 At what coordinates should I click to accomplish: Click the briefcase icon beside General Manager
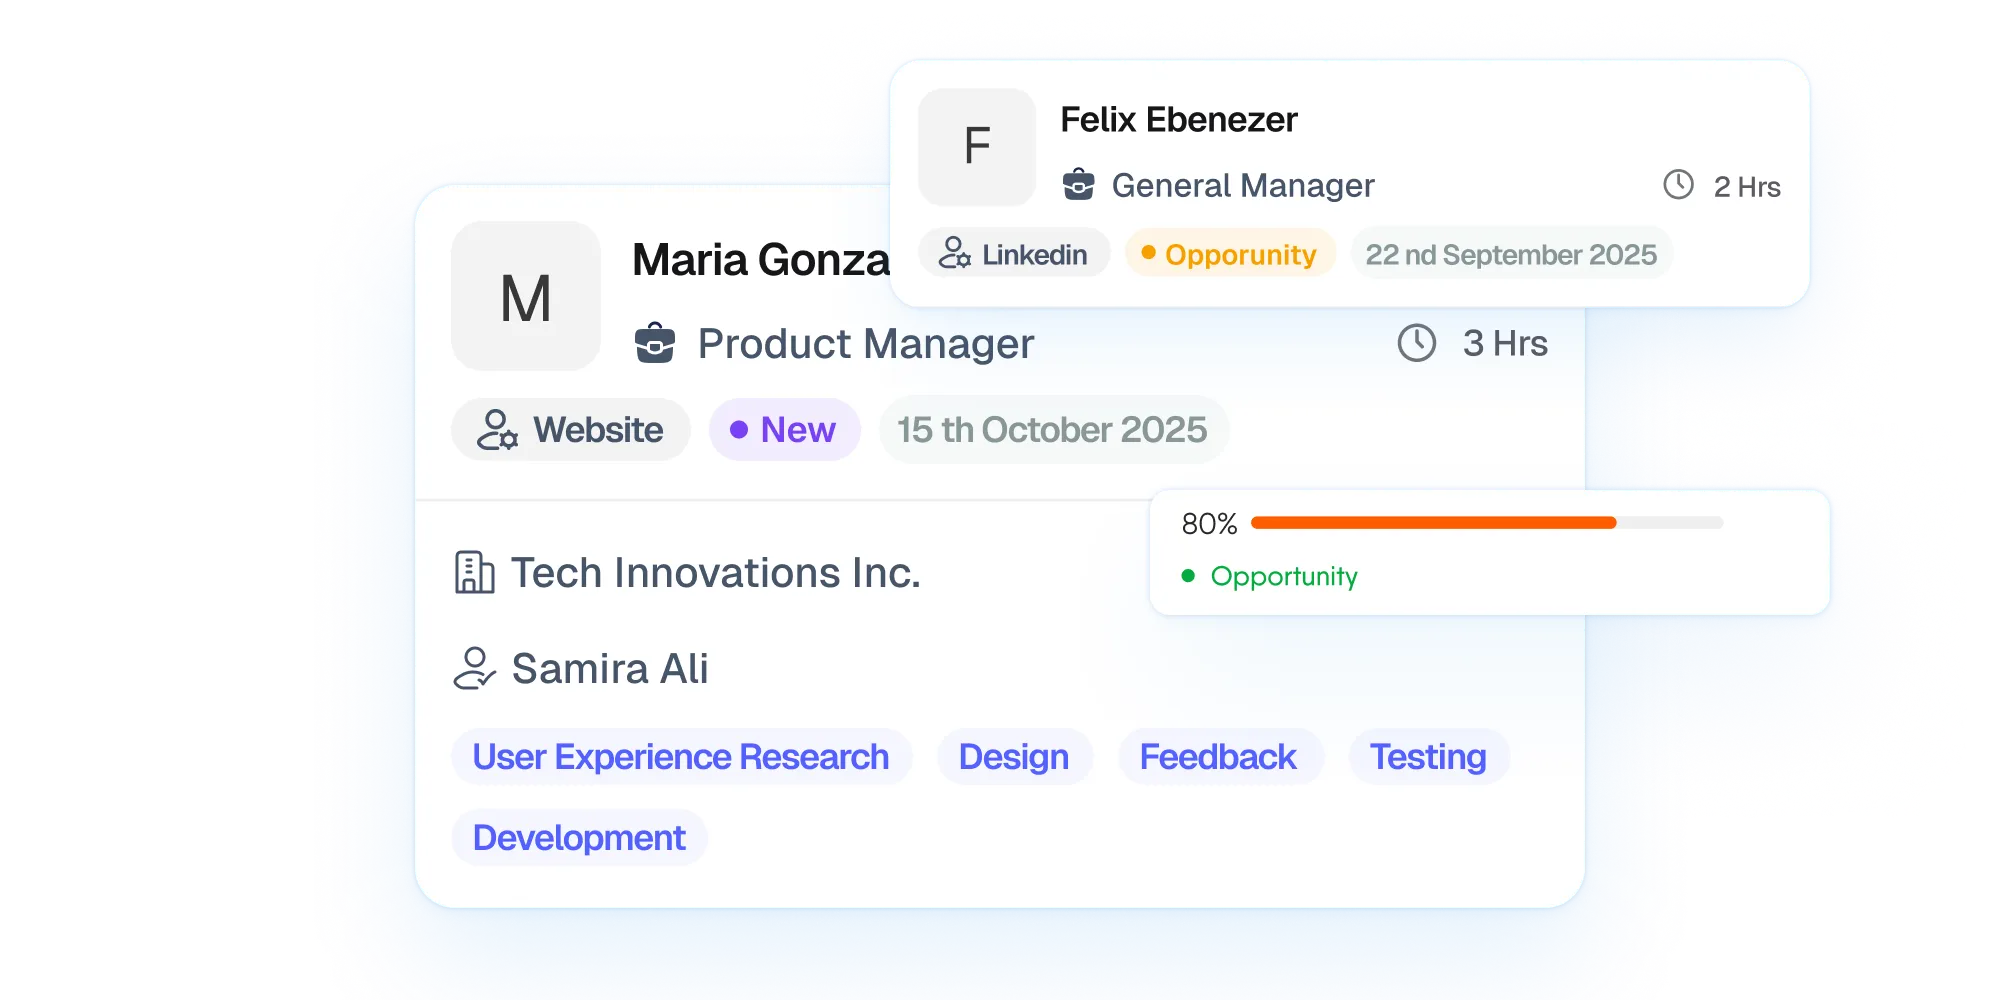pyautogui.click(x=1078, y=185)
